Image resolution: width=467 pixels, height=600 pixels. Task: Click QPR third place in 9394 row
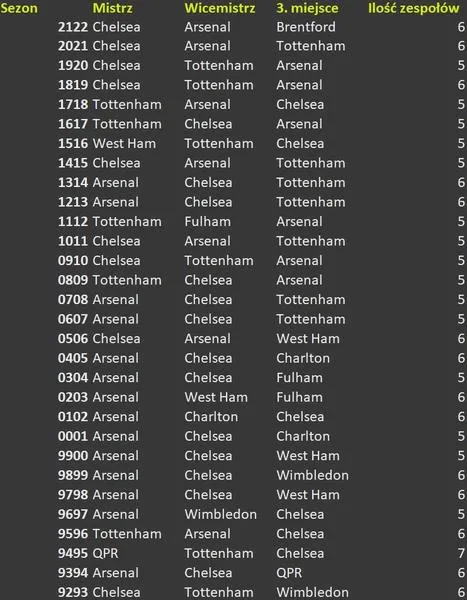289,573
